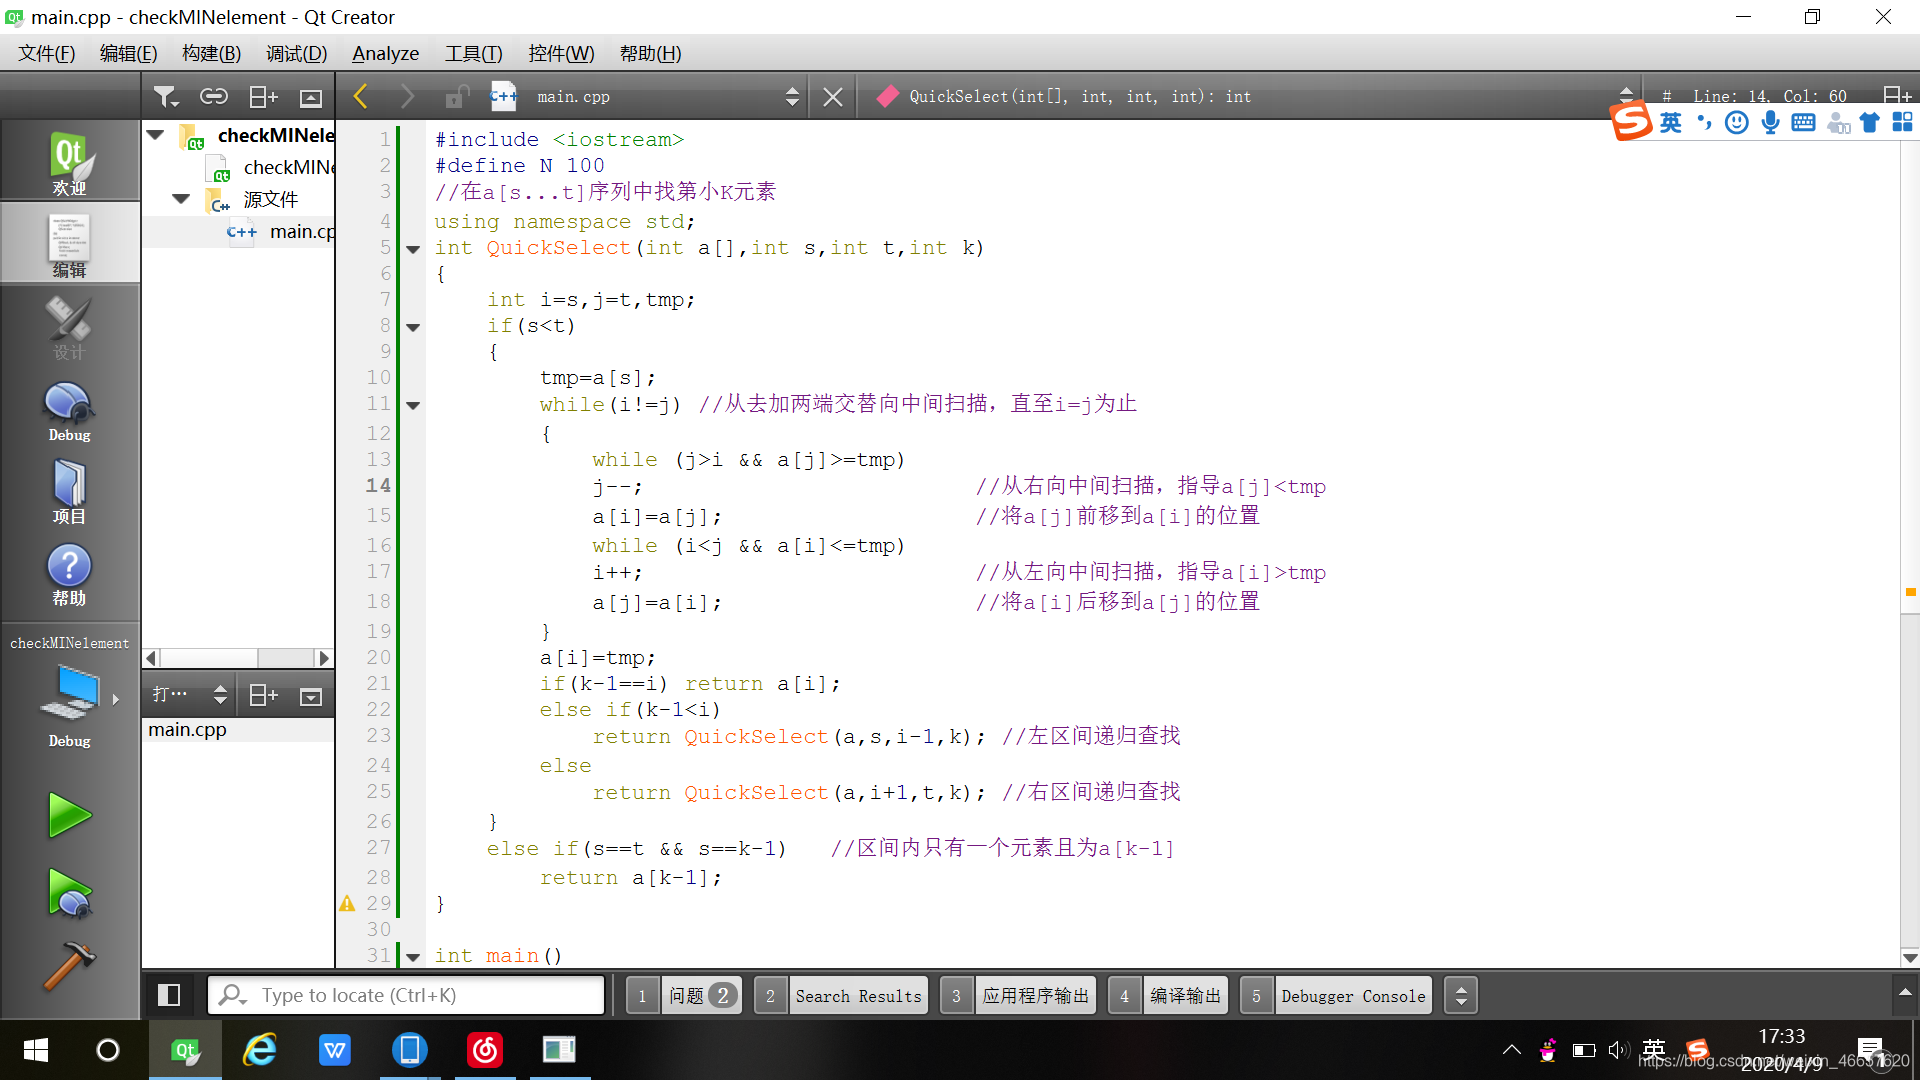
Task: Close the open documents pane
Action: 311,695
